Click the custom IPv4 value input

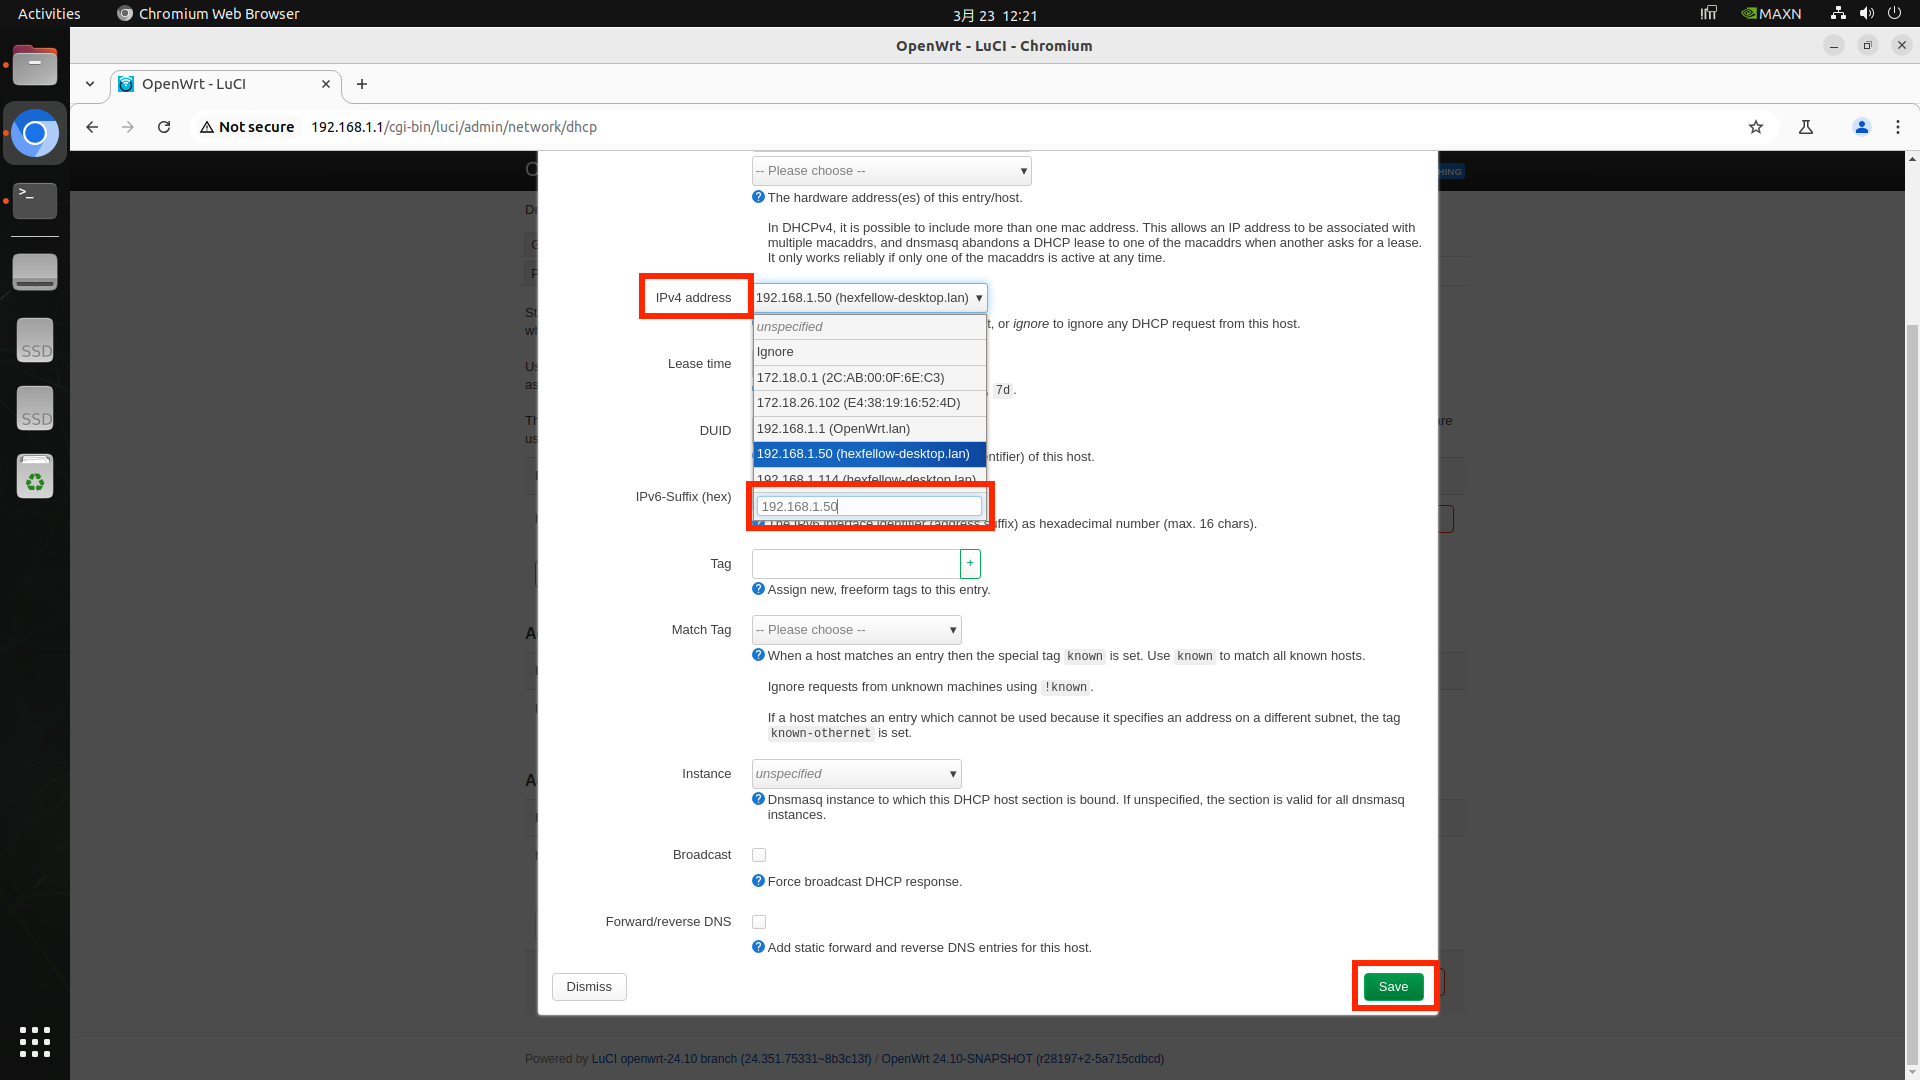868,507
